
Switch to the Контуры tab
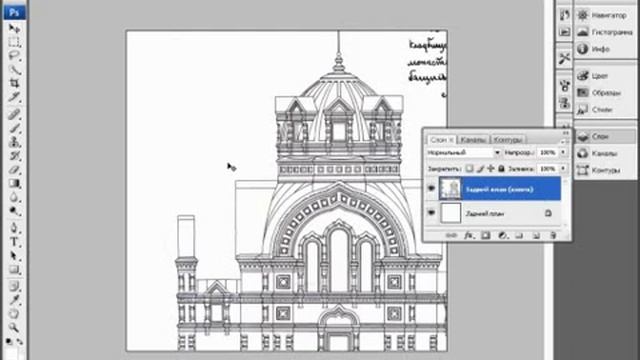pyautogui.click(x=508, y=140)
